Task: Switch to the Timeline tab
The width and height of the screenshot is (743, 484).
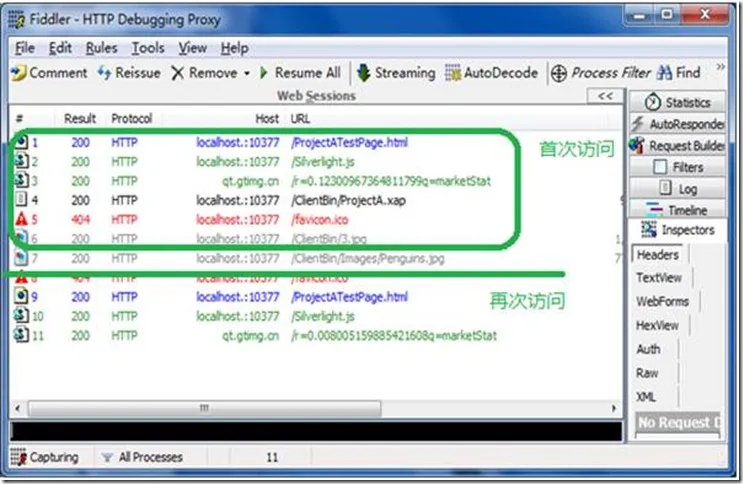Action: (x=678, y=210)
